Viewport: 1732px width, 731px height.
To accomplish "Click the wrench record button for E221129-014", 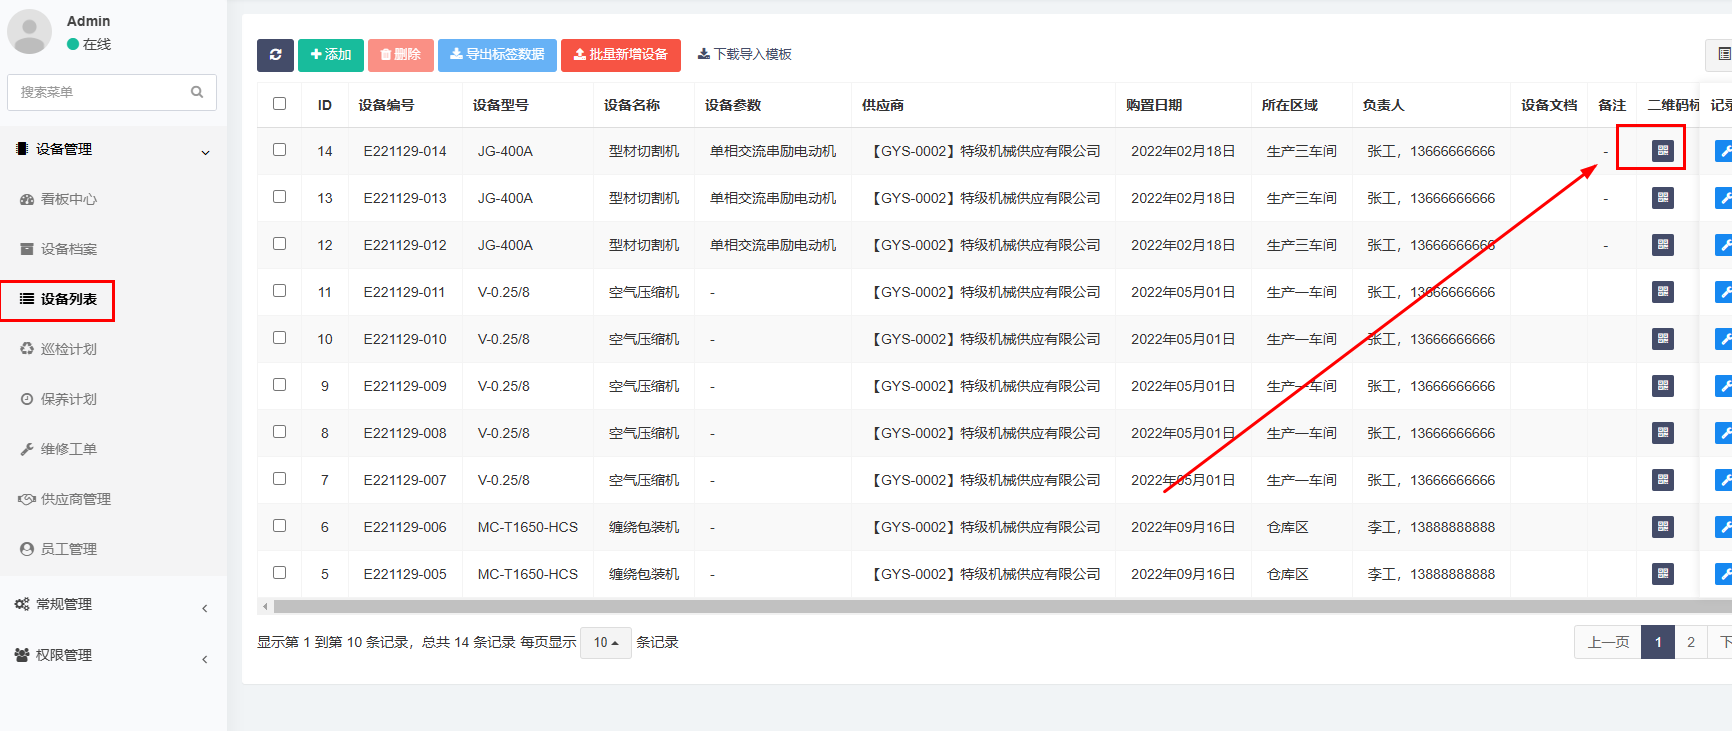I will pos(1724,151).
